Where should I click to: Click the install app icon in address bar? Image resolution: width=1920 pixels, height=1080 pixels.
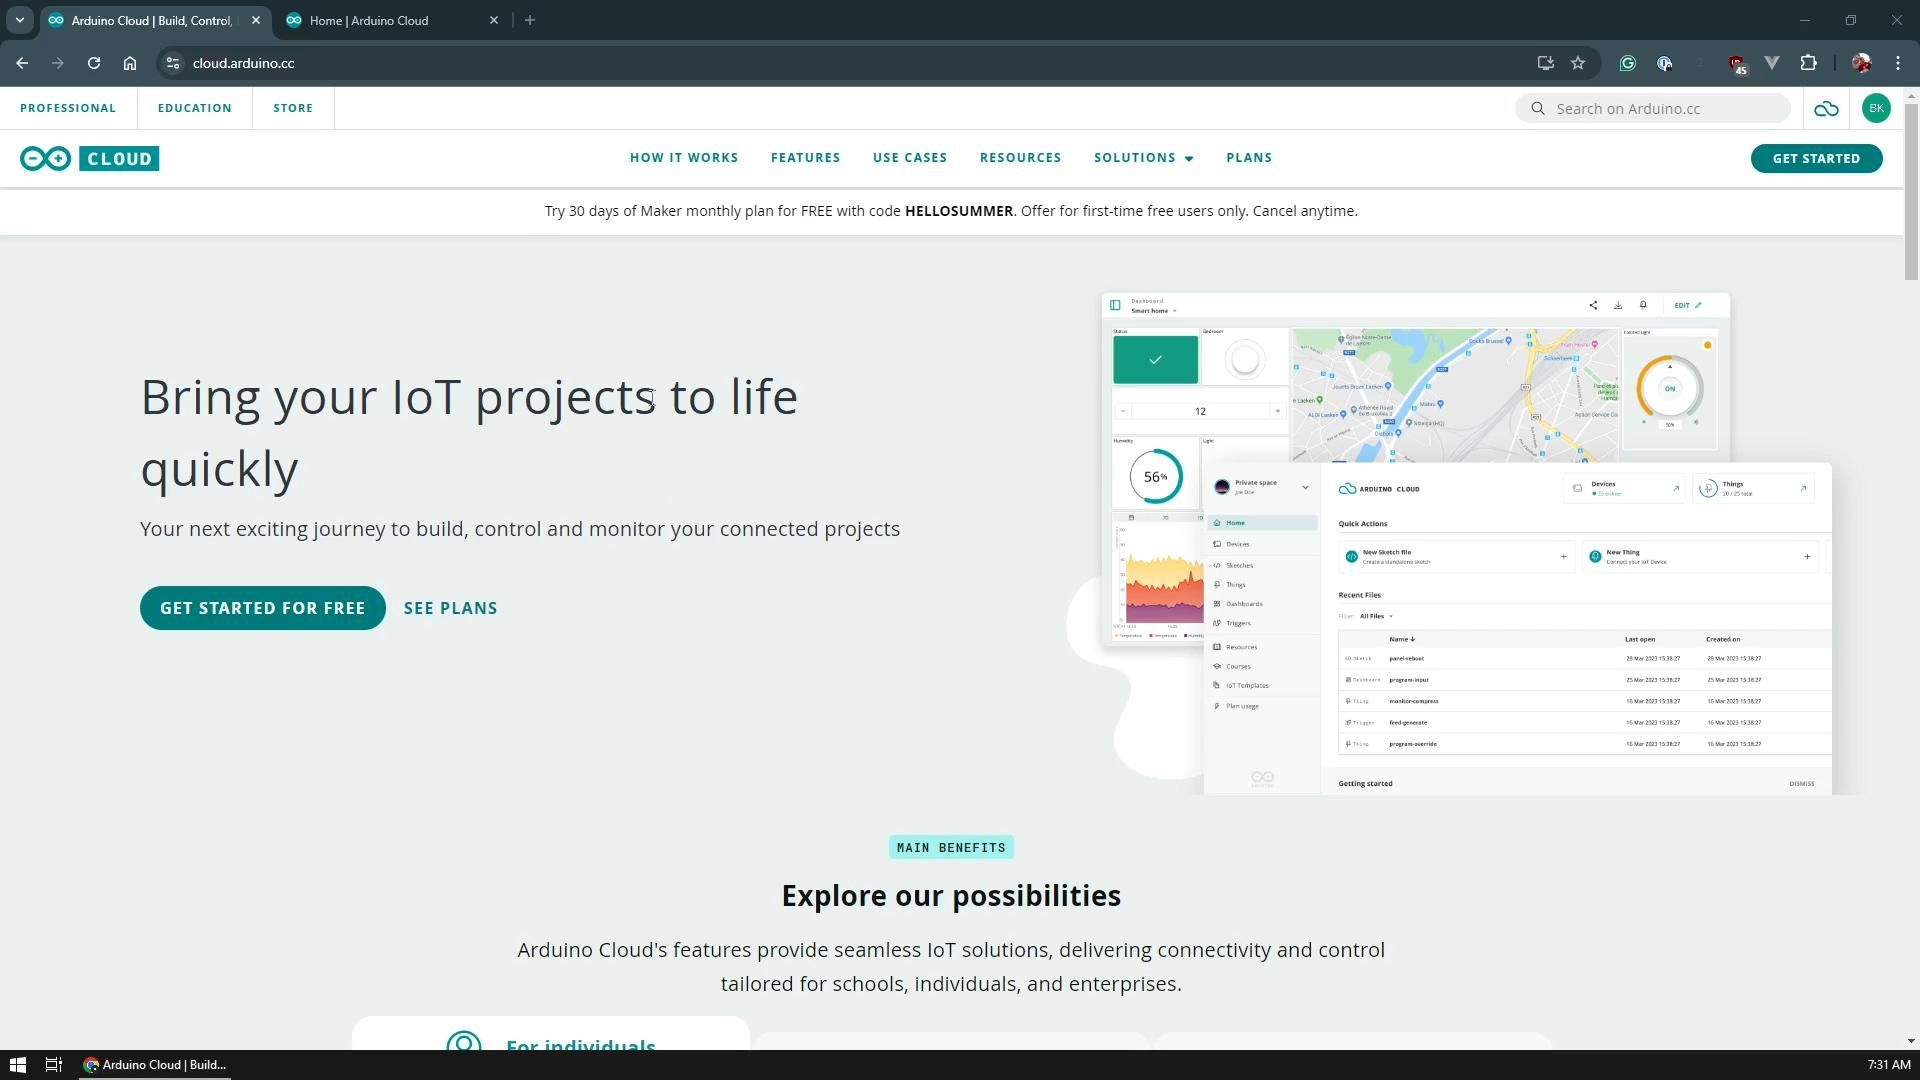[1545, 63]
